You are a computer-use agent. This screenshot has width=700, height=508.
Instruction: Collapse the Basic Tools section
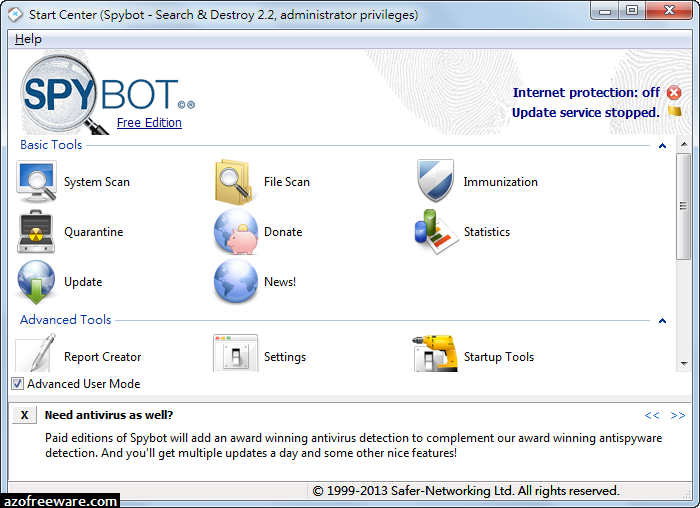pos(662,146)
